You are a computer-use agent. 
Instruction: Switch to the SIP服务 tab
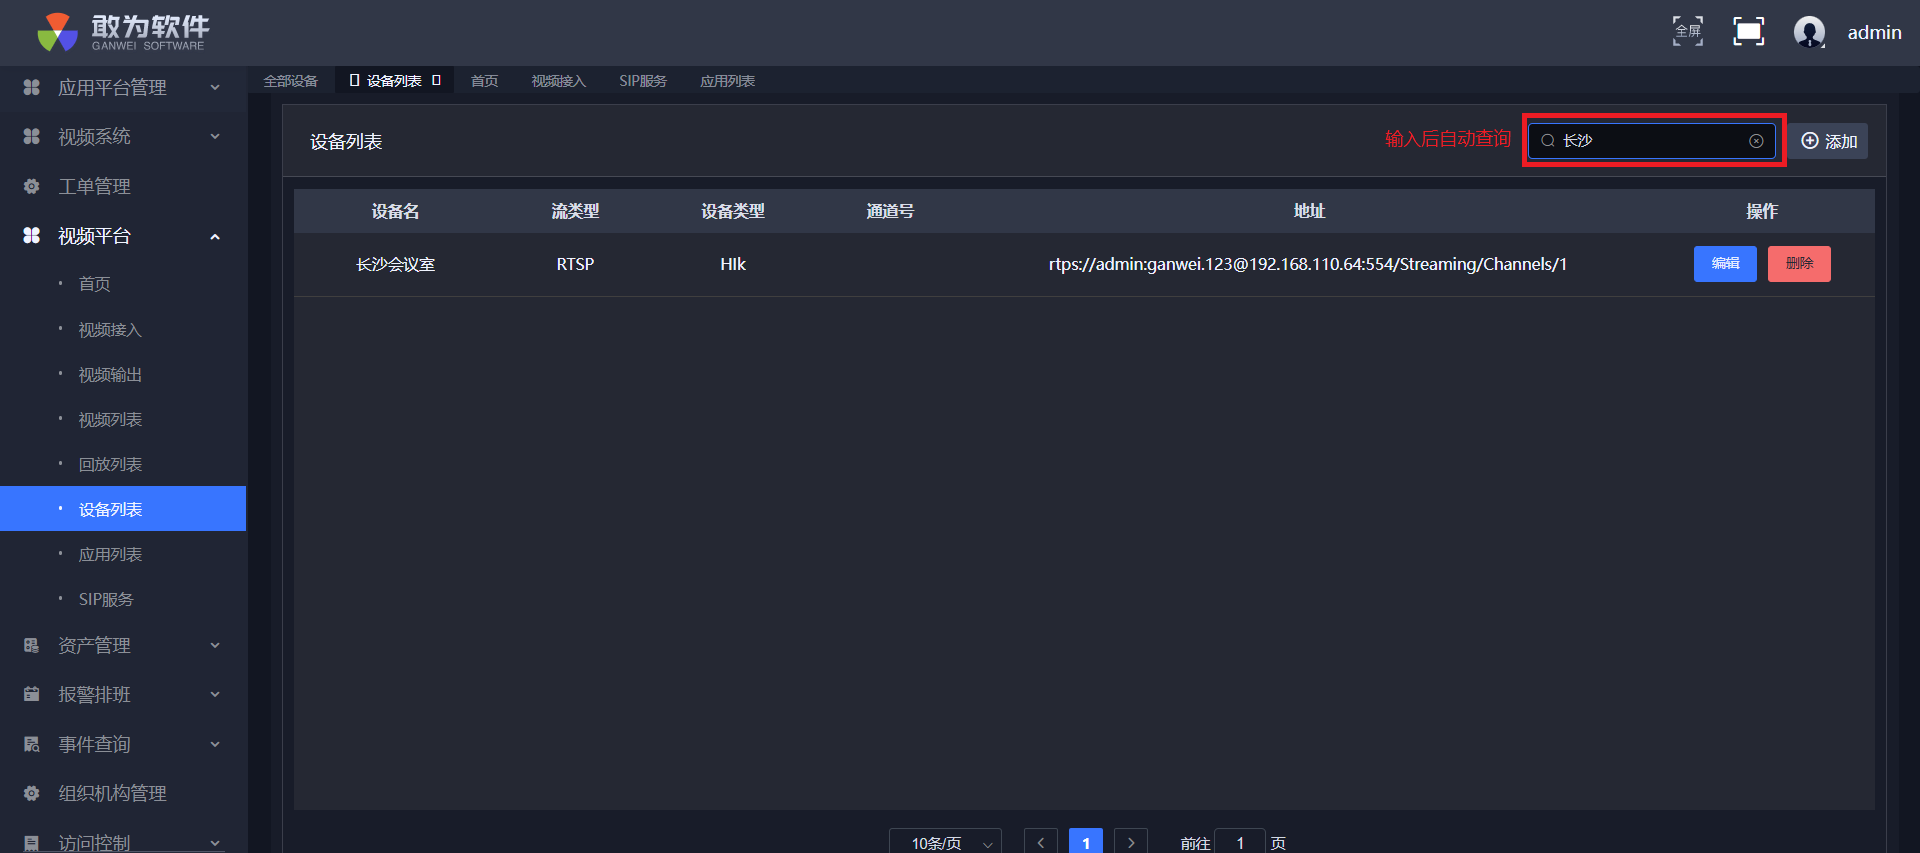[643, 81]
